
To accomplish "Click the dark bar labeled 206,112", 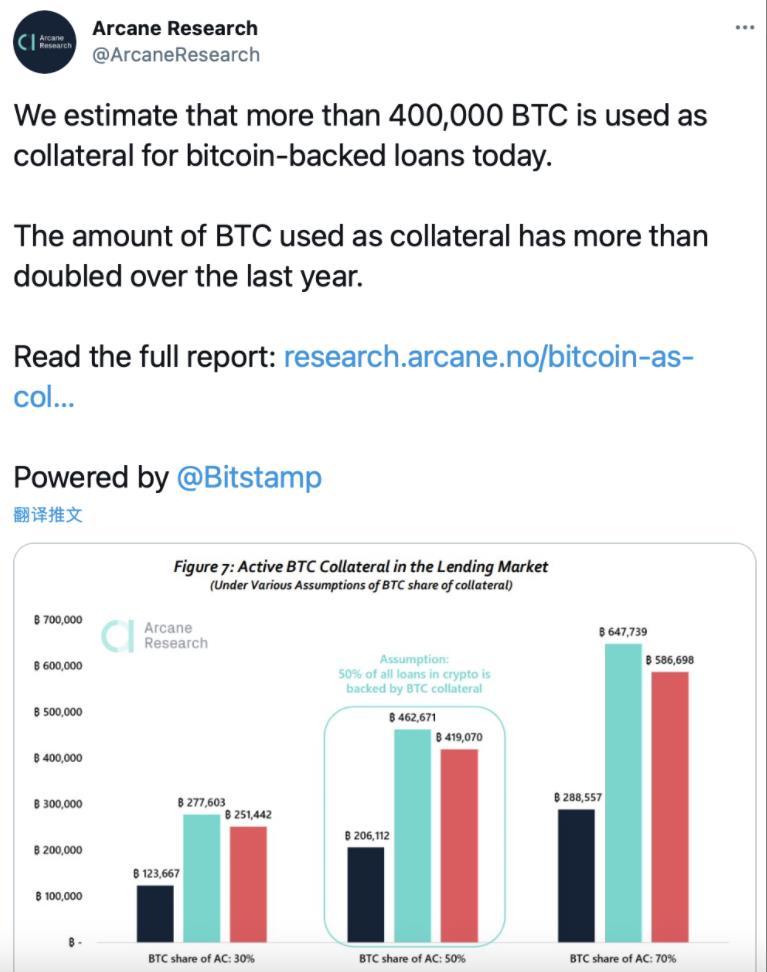I will tap(365, 894).
